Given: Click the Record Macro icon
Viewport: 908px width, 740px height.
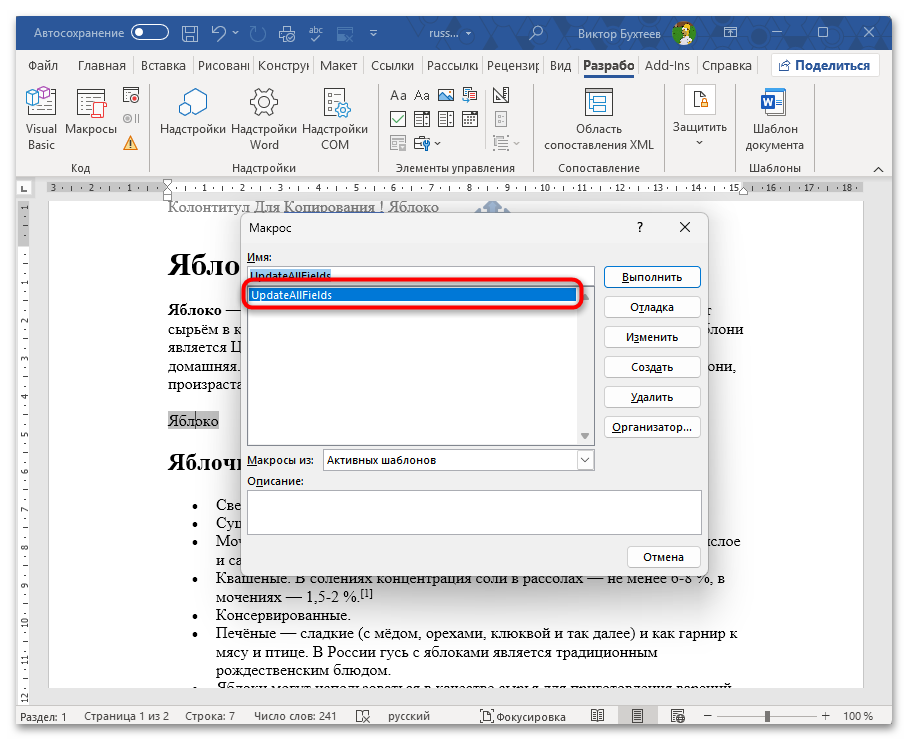Looking at the screenshot, I should [x=131, y=96].
